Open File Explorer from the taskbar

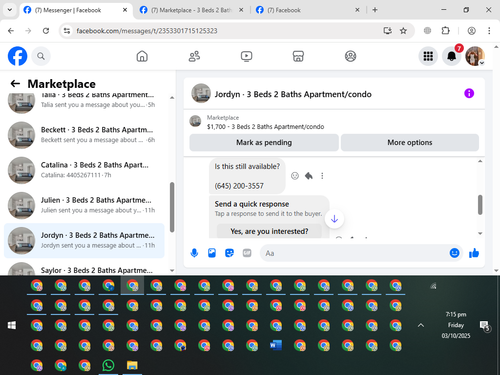click(132, 365)
